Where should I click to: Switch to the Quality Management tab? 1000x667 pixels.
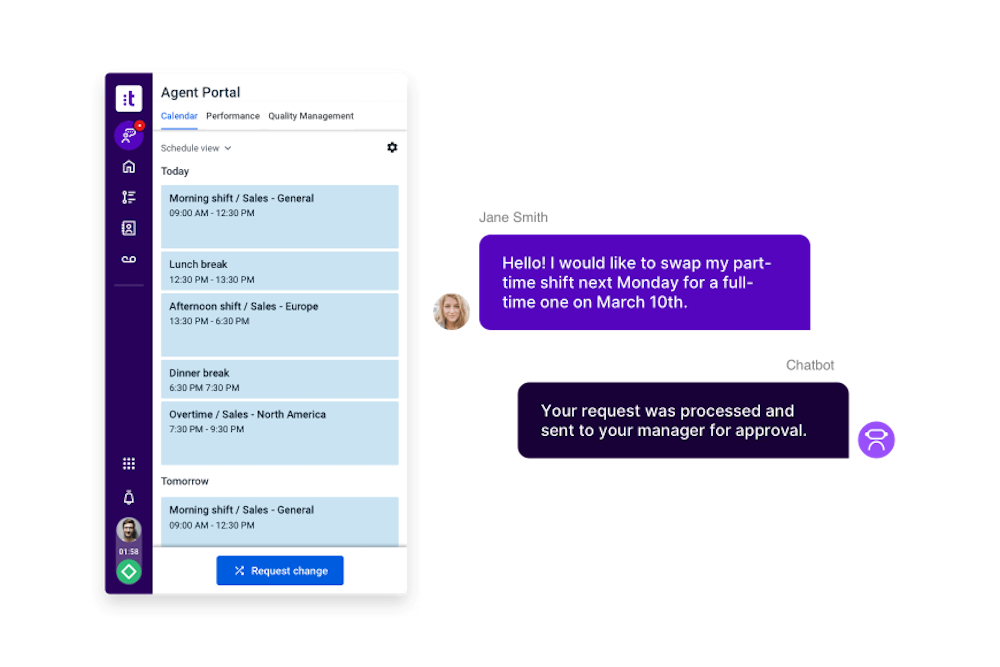tap(311, 116)
